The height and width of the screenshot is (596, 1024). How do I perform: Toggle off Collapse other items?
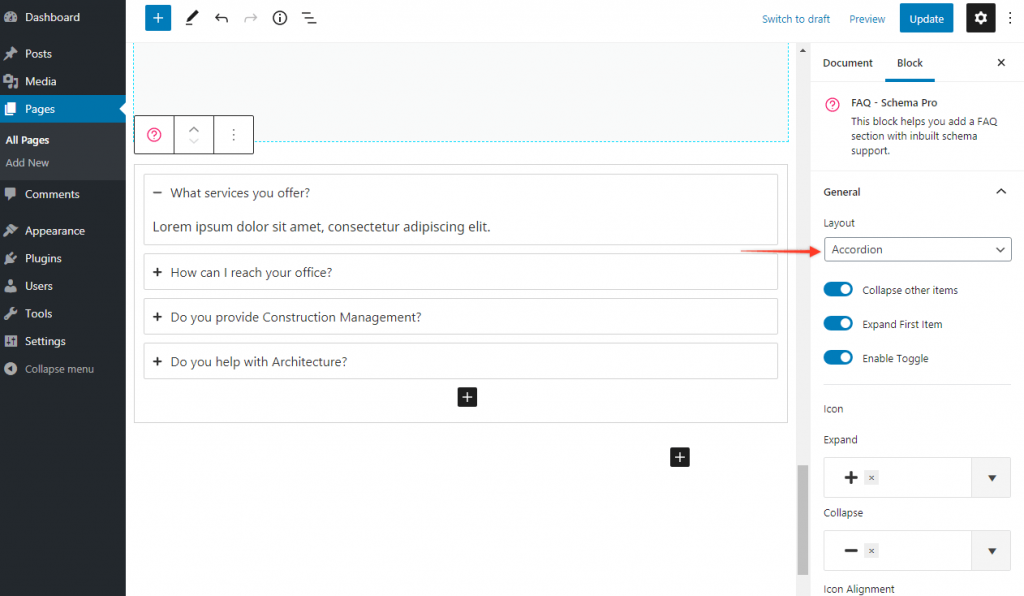pos(838,289)
